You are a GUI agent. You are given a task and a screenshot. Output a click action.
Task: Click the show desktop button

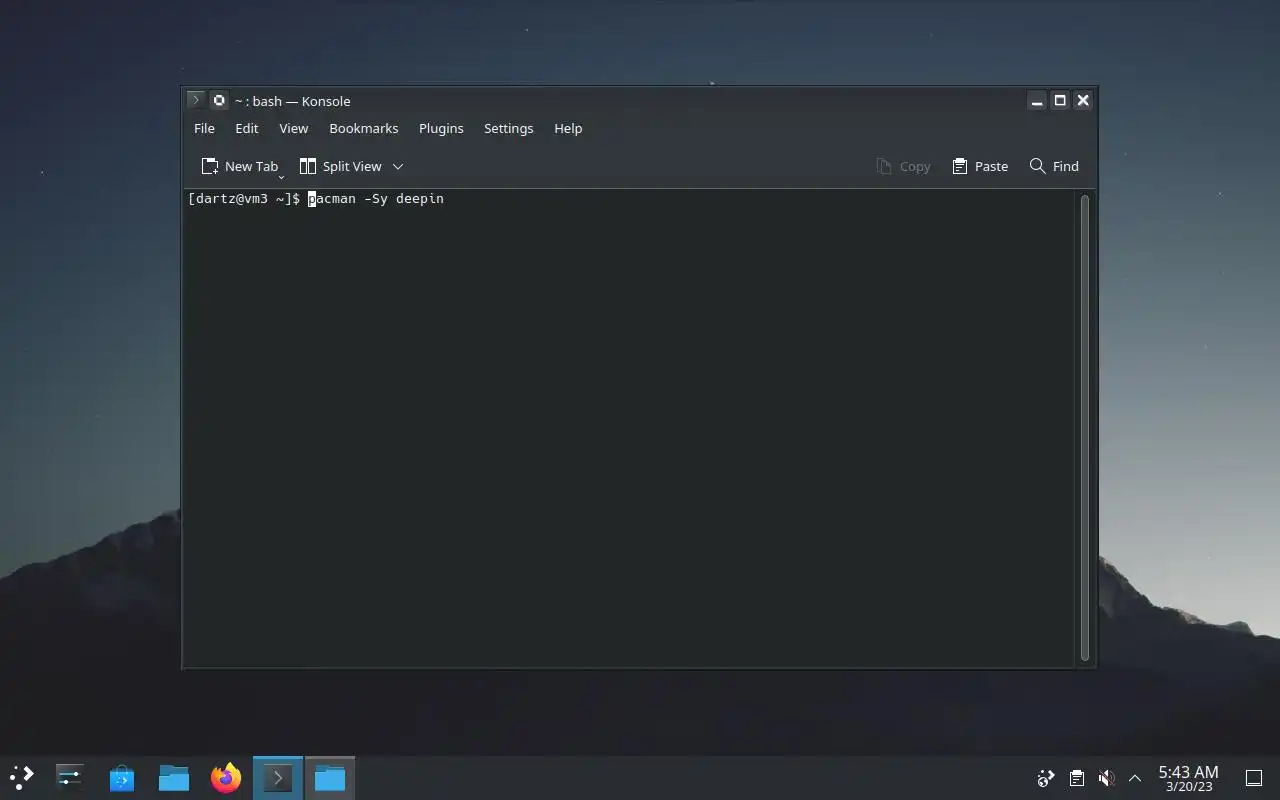point(1254,778)
